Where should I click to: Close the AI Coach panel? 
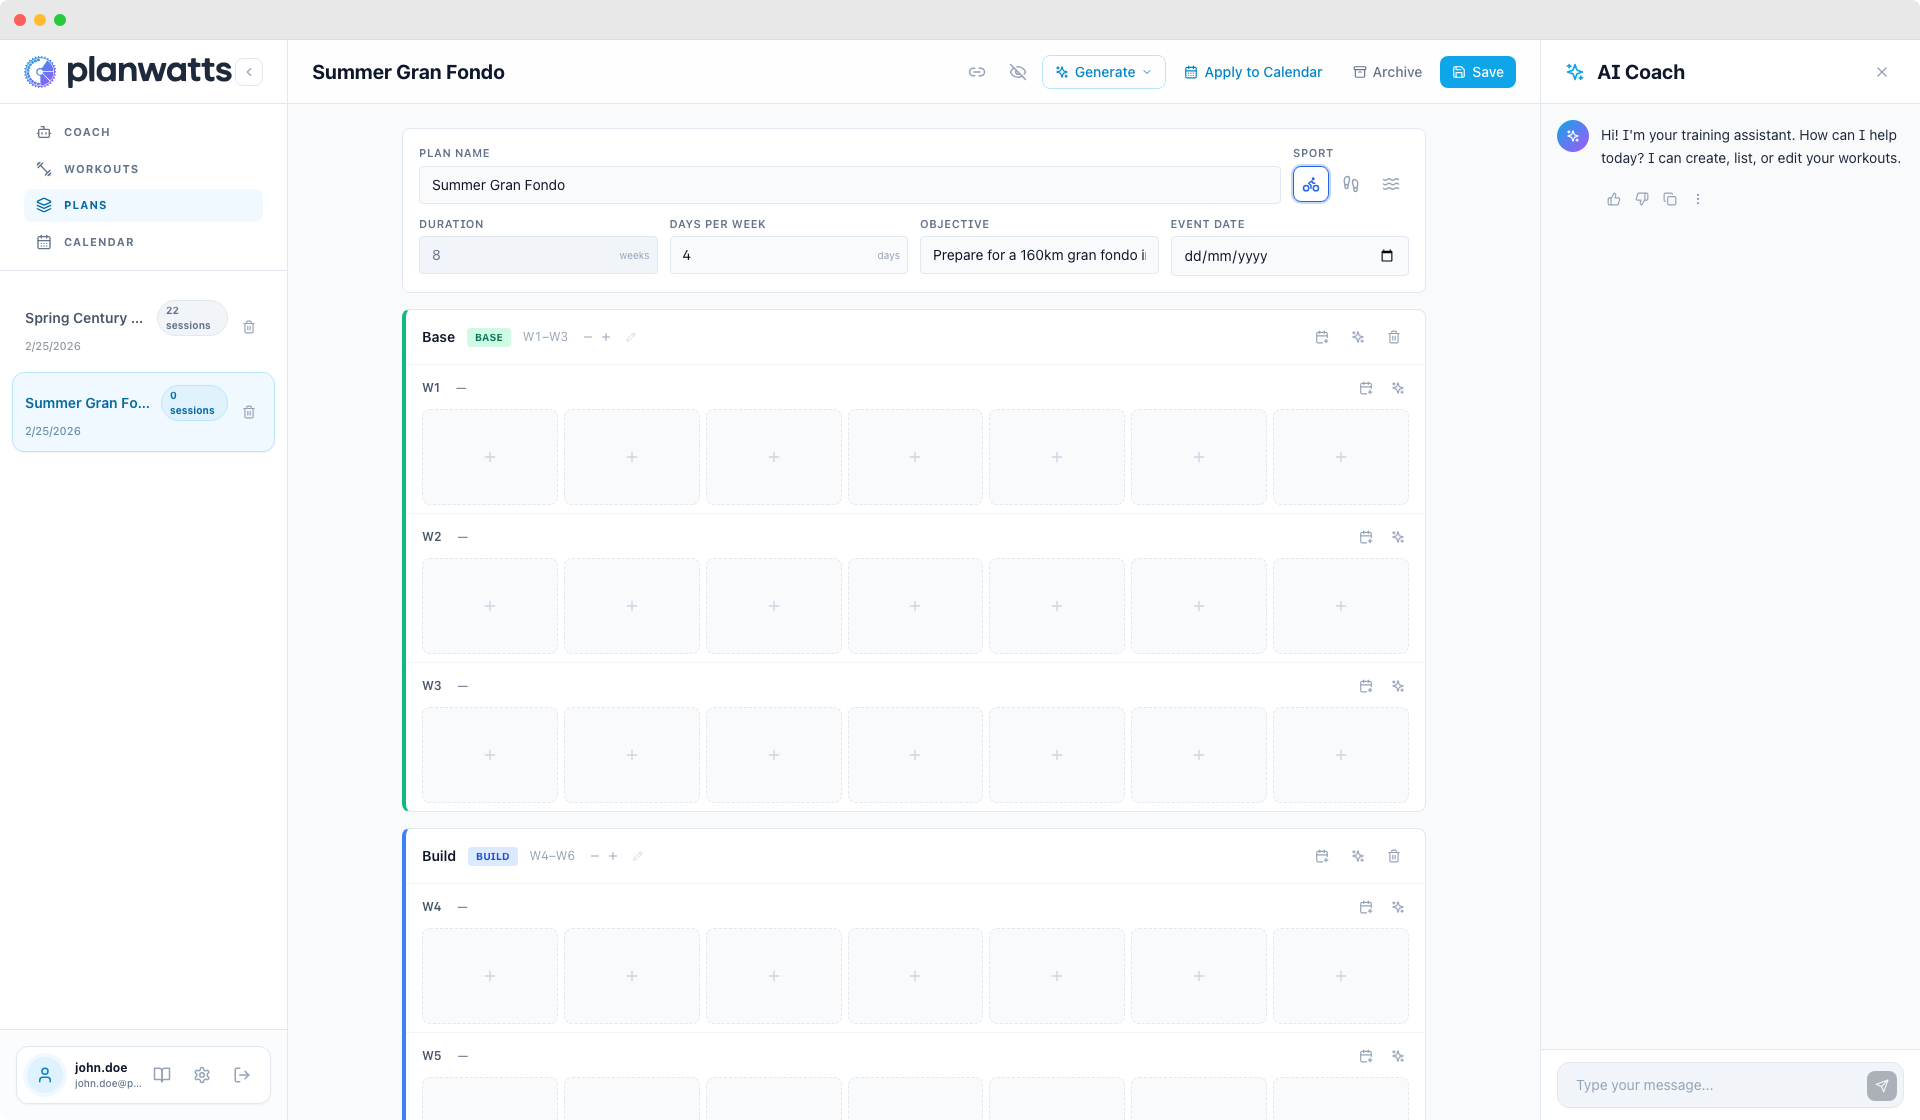(x=1882, y=72)
